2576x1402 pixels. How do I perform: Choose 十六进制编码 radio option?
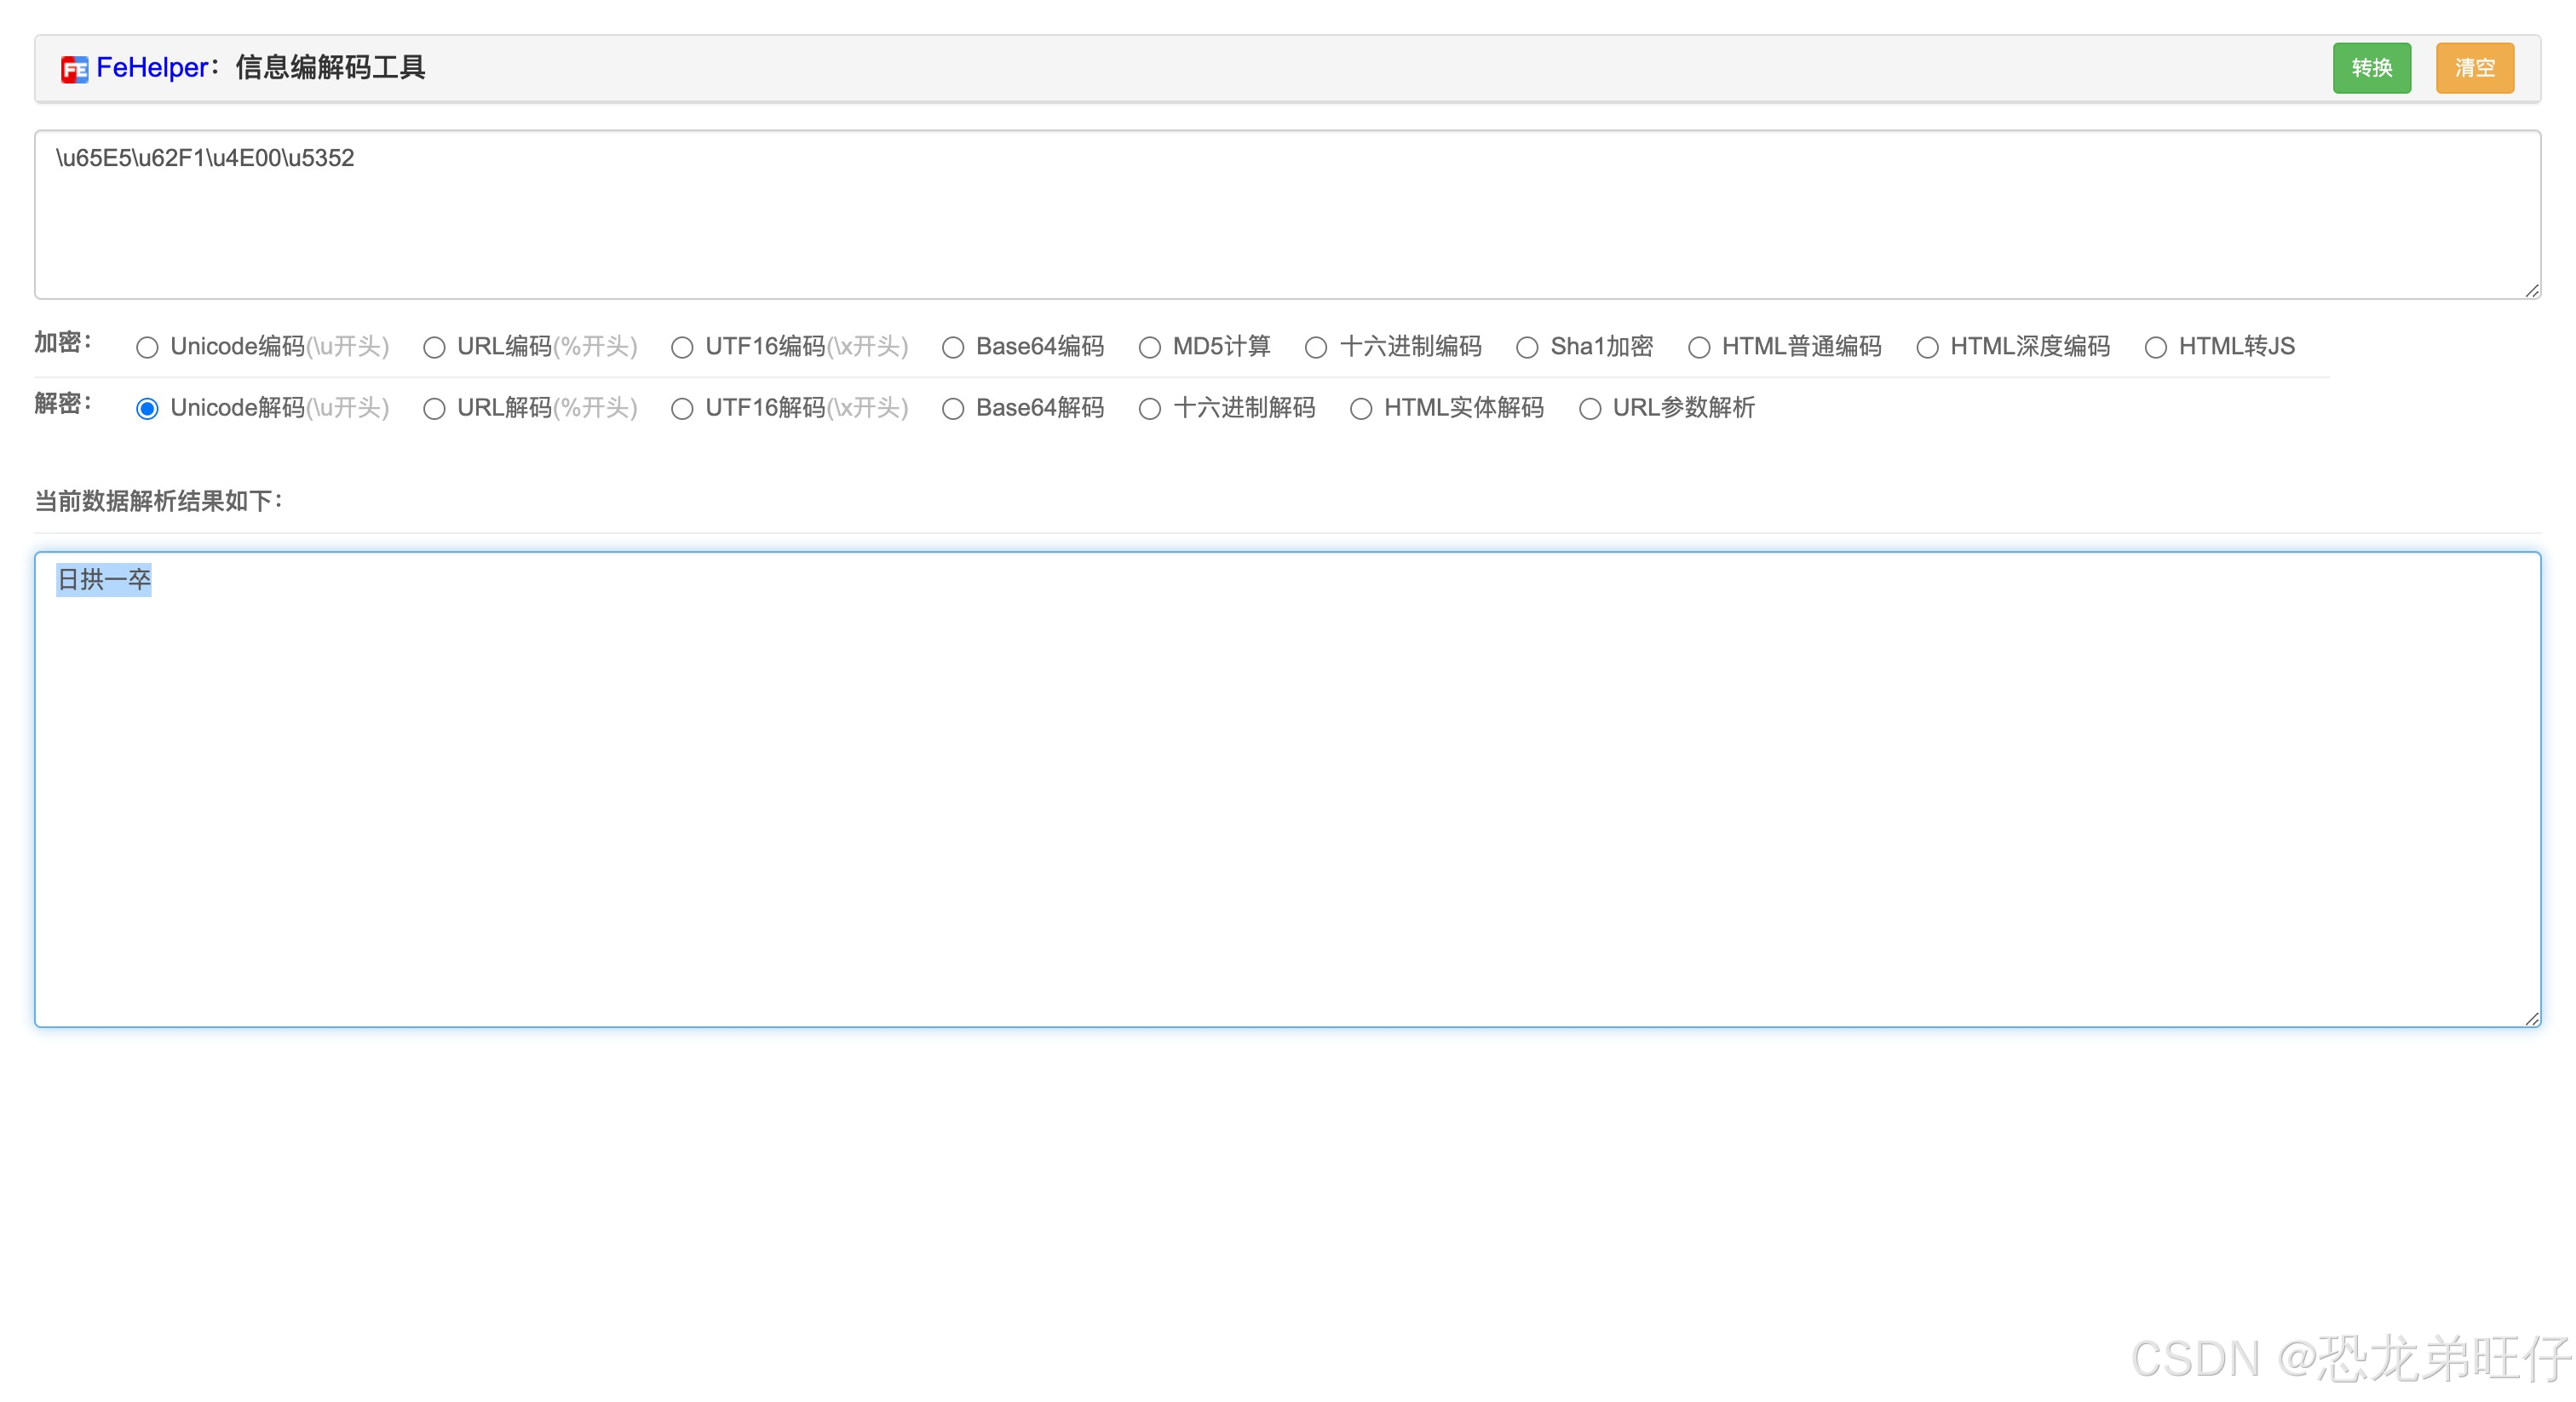coord(1316,347)
